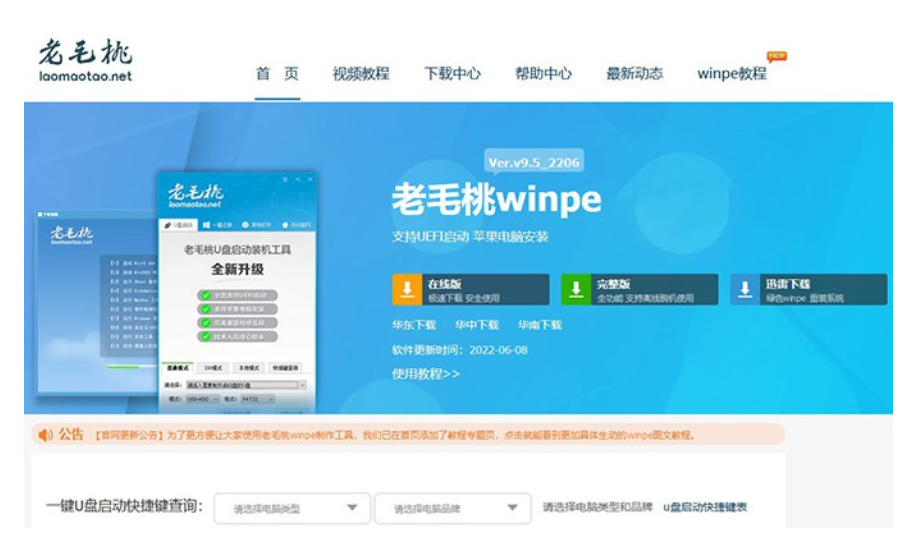The image size is (904, 535).
Task: Open the 使用教程>> link
Action: coord(426,373)
